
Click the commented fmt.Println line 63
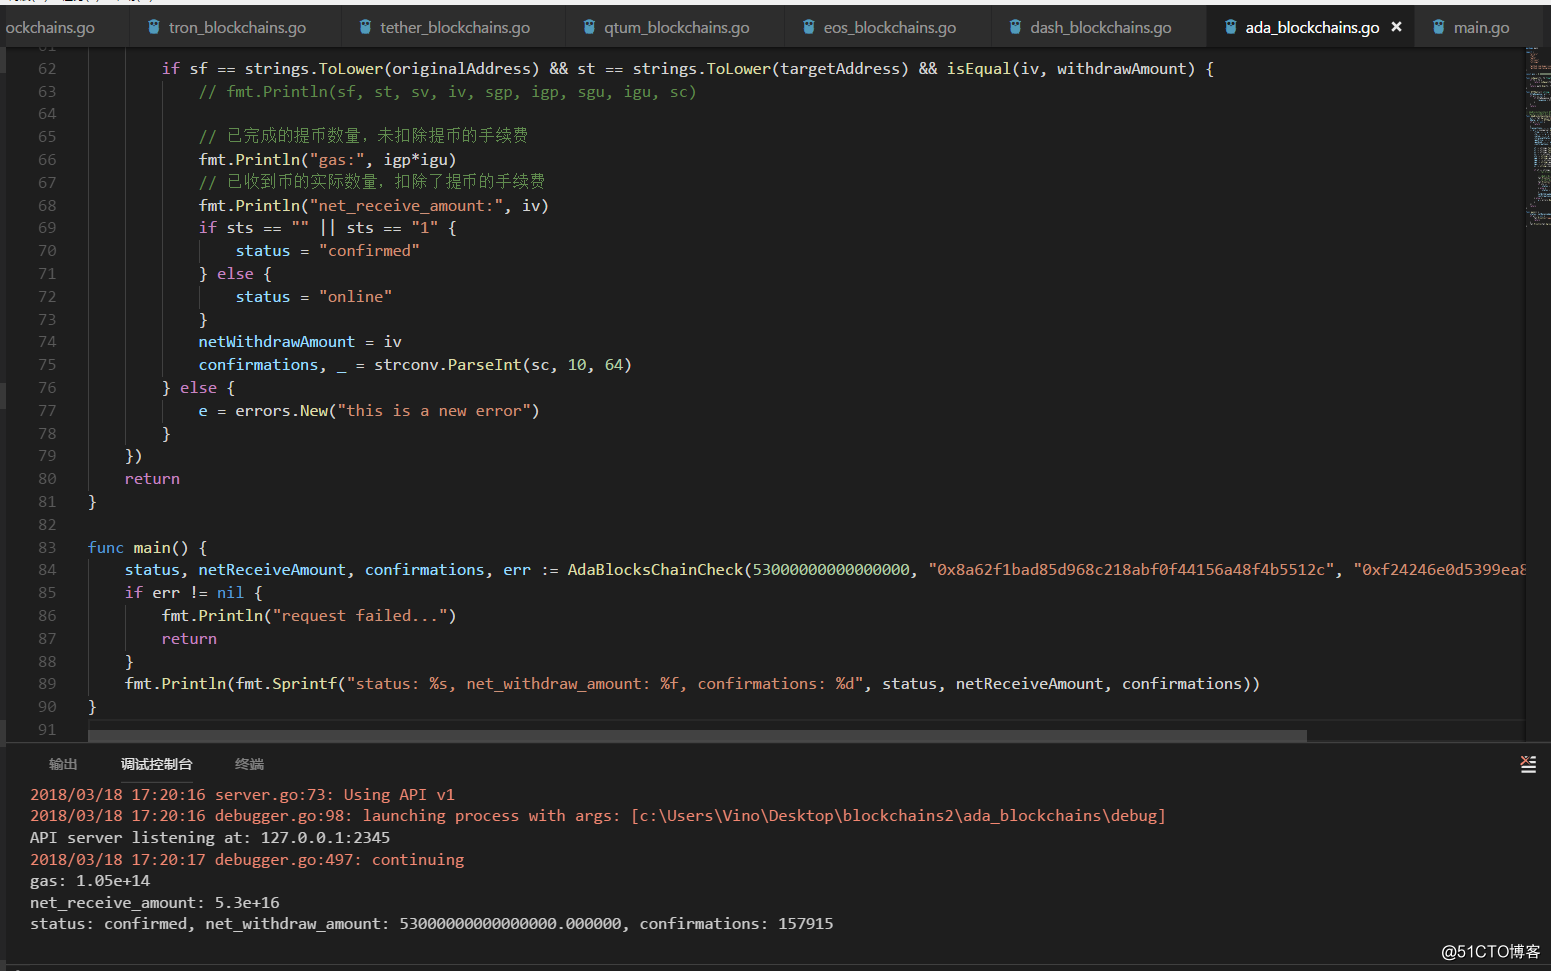[x=447, y=92]
